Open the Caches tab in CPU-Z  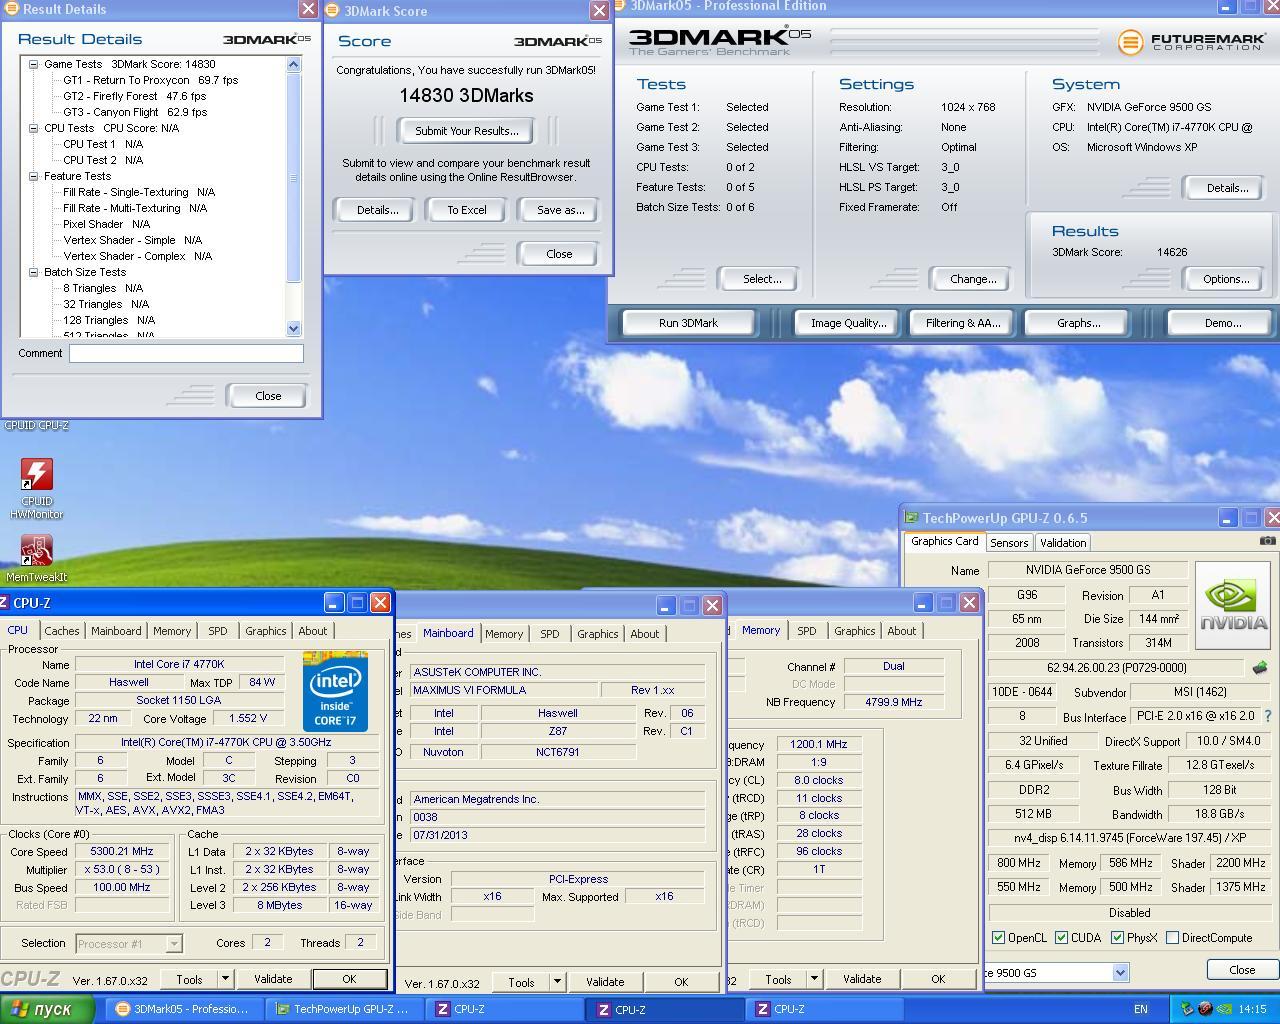coord(61,631)
